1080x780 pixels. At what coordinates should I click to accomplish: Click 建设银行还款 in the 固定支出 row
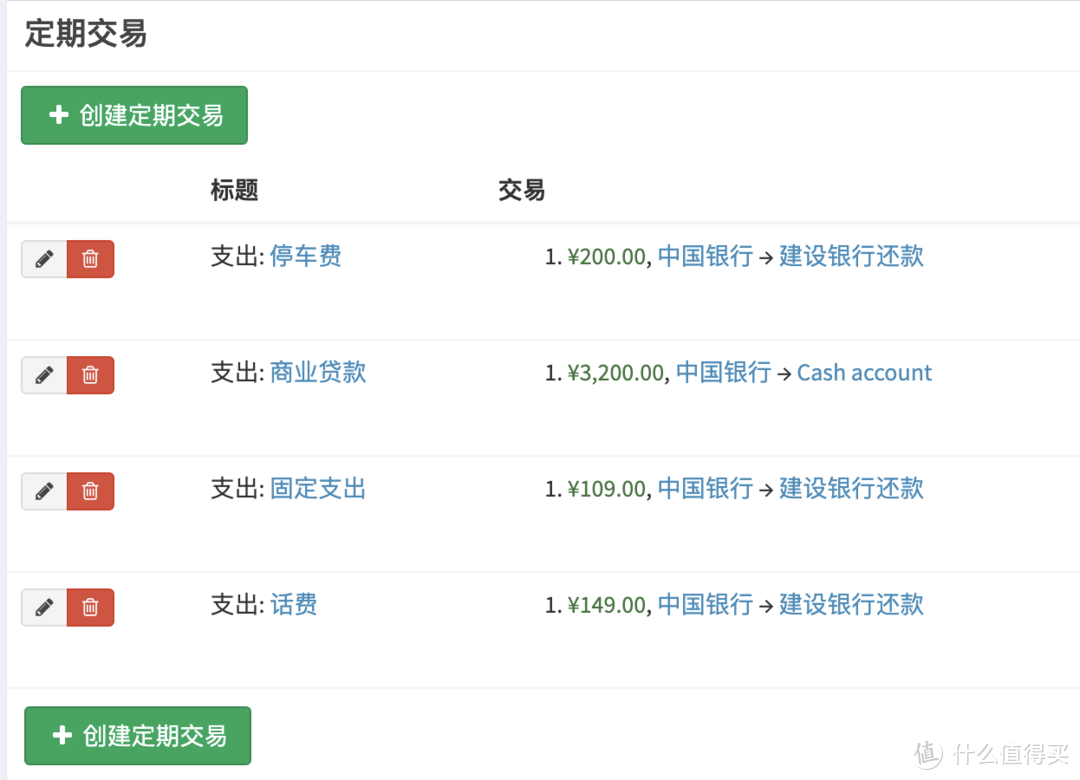point(851,488)
